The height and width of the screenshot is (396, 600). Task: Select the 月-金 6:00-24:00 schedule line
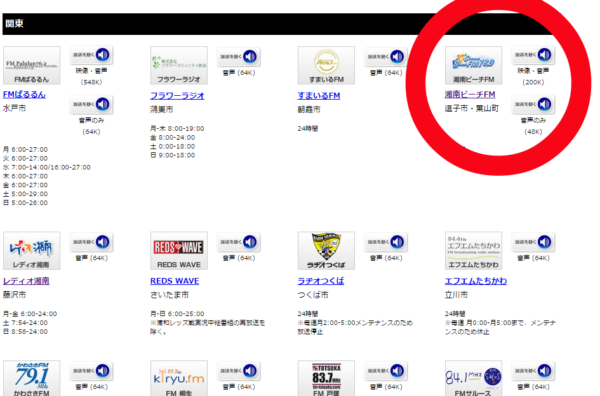point(30,314)
